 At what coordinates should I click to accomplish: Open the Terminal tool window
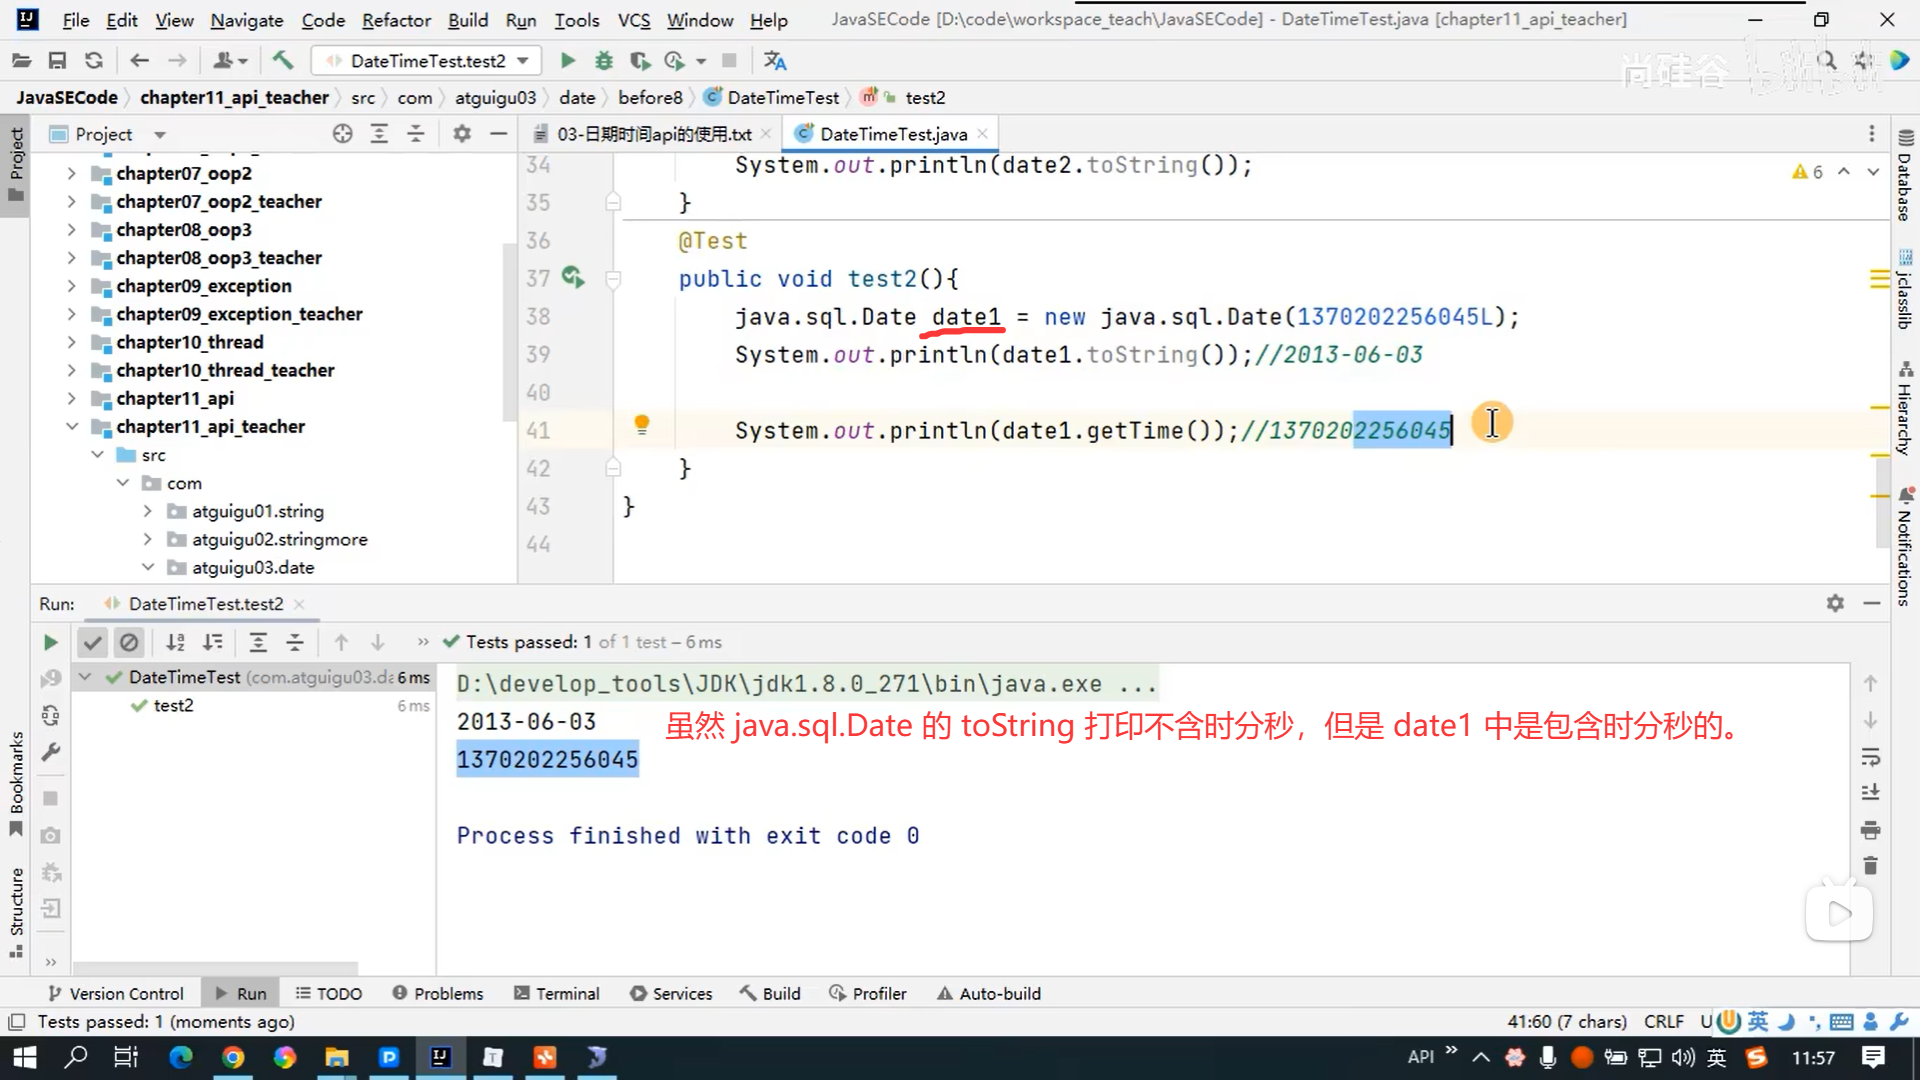tap(557, 993)
